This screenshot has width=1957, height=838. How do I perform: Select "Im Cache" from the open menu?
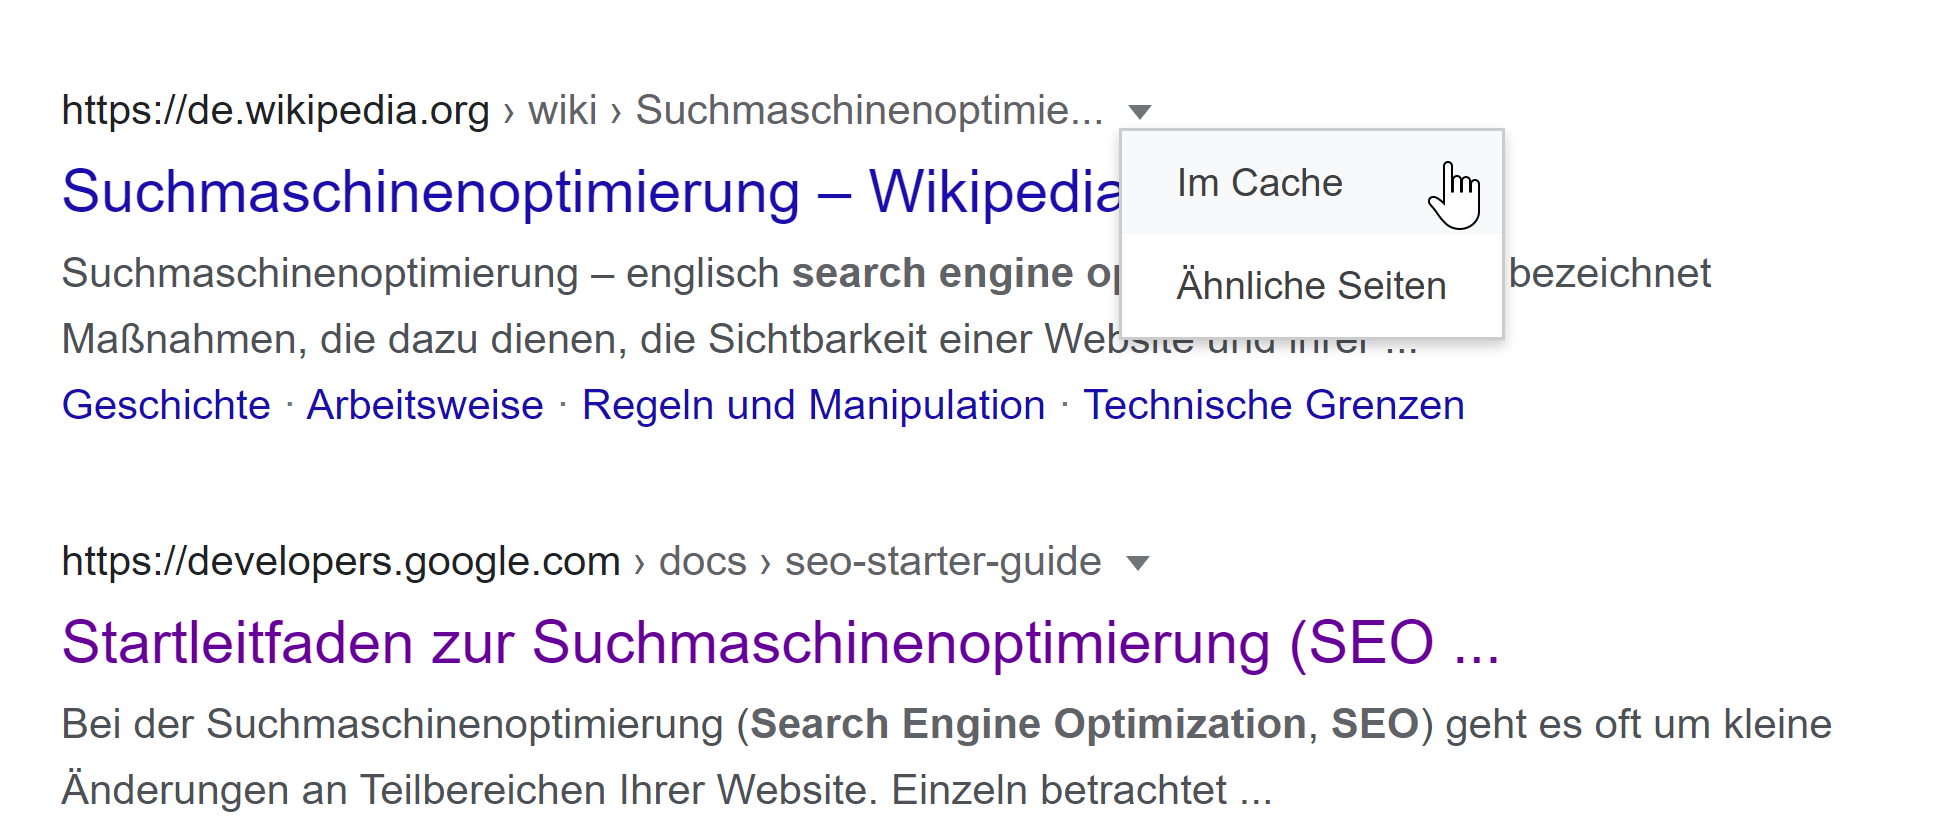pos(1259,182)
